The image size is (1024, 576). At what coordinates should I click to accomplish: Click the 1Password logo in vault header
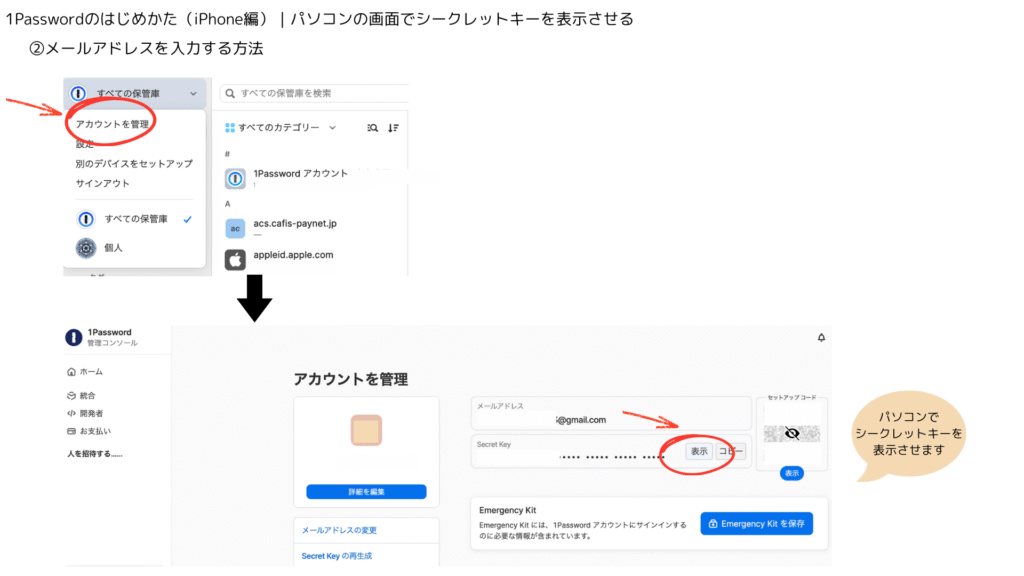[78, 93]
